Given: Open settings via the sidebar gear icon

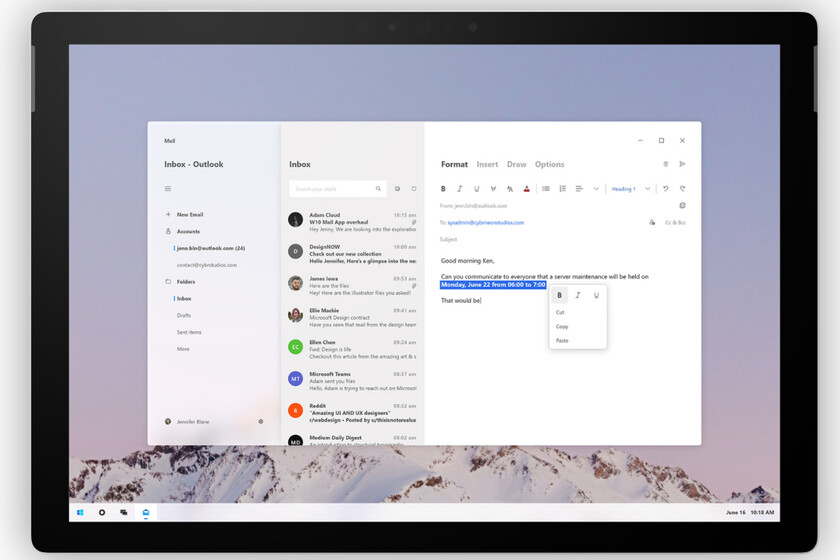Looking at the screenshot, I should click(261, 422).
